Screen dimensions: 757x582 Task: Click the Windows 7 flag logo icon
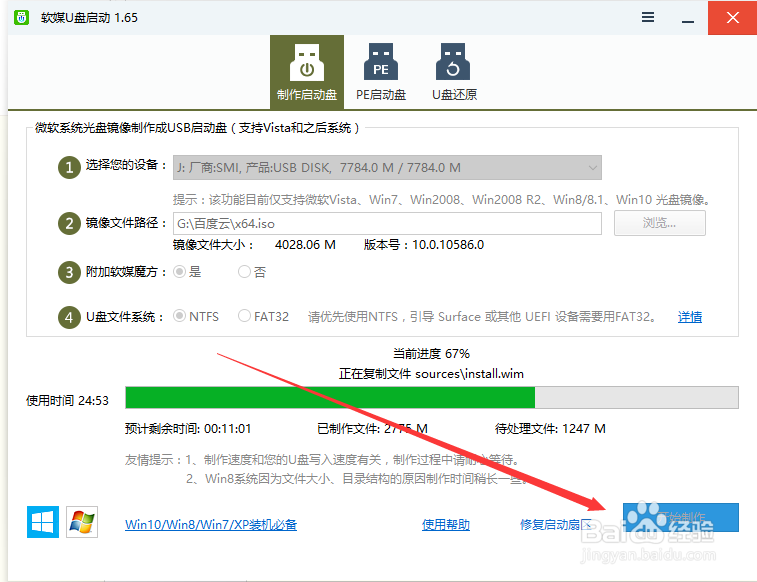(x=82, y=522)
